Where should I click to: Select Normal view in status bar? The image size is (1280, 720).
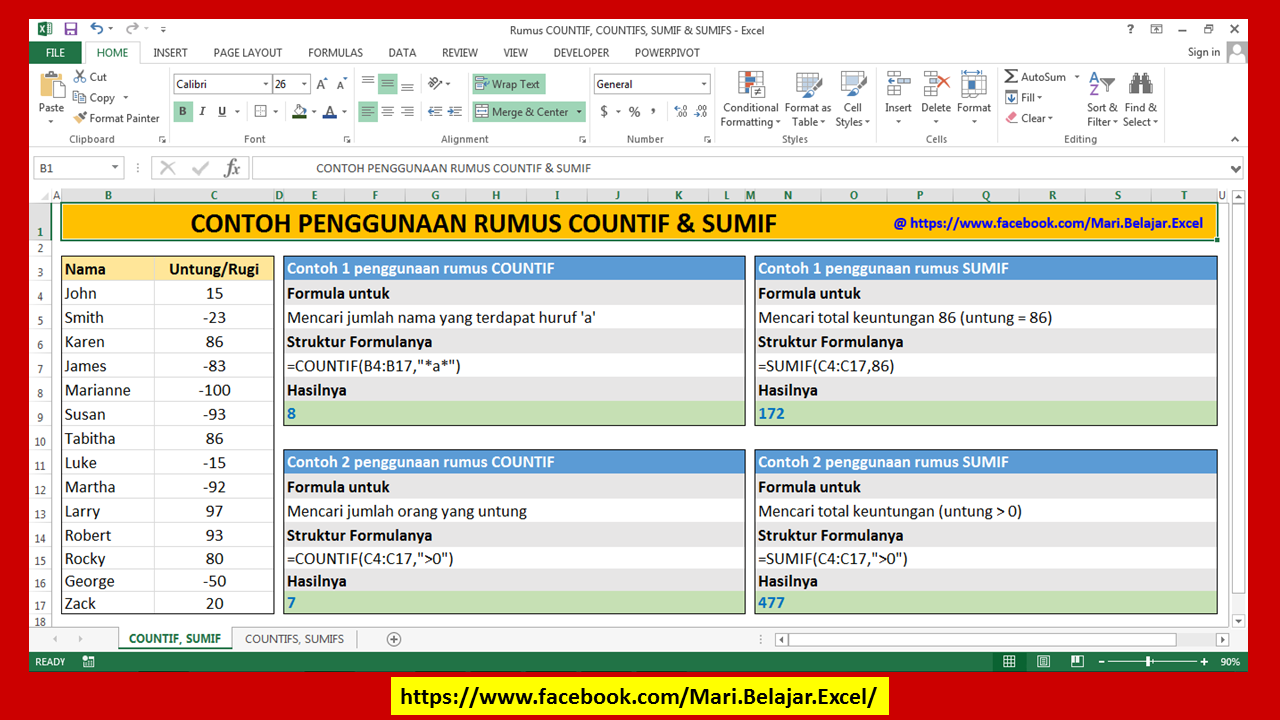(1009, 662)
